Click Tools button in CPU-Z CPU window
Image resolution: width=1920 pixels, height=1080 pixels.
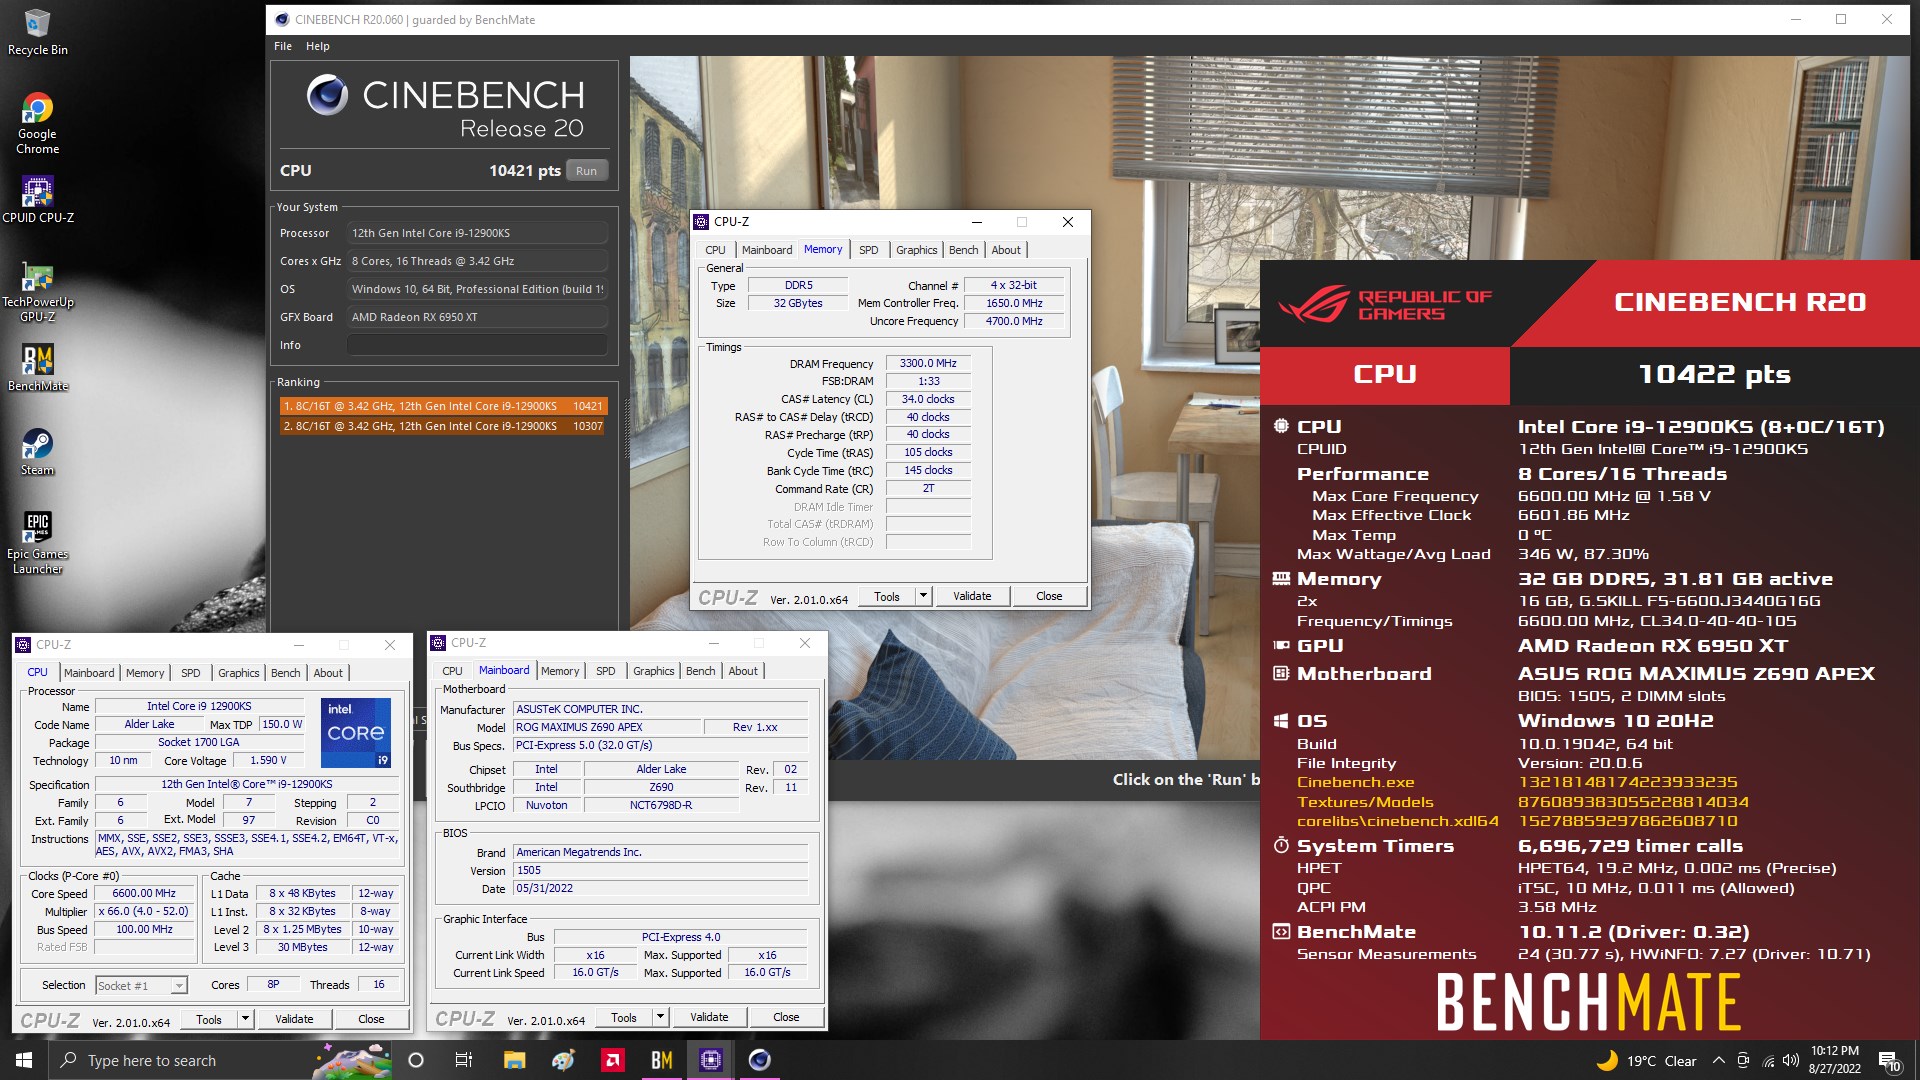209,1019
